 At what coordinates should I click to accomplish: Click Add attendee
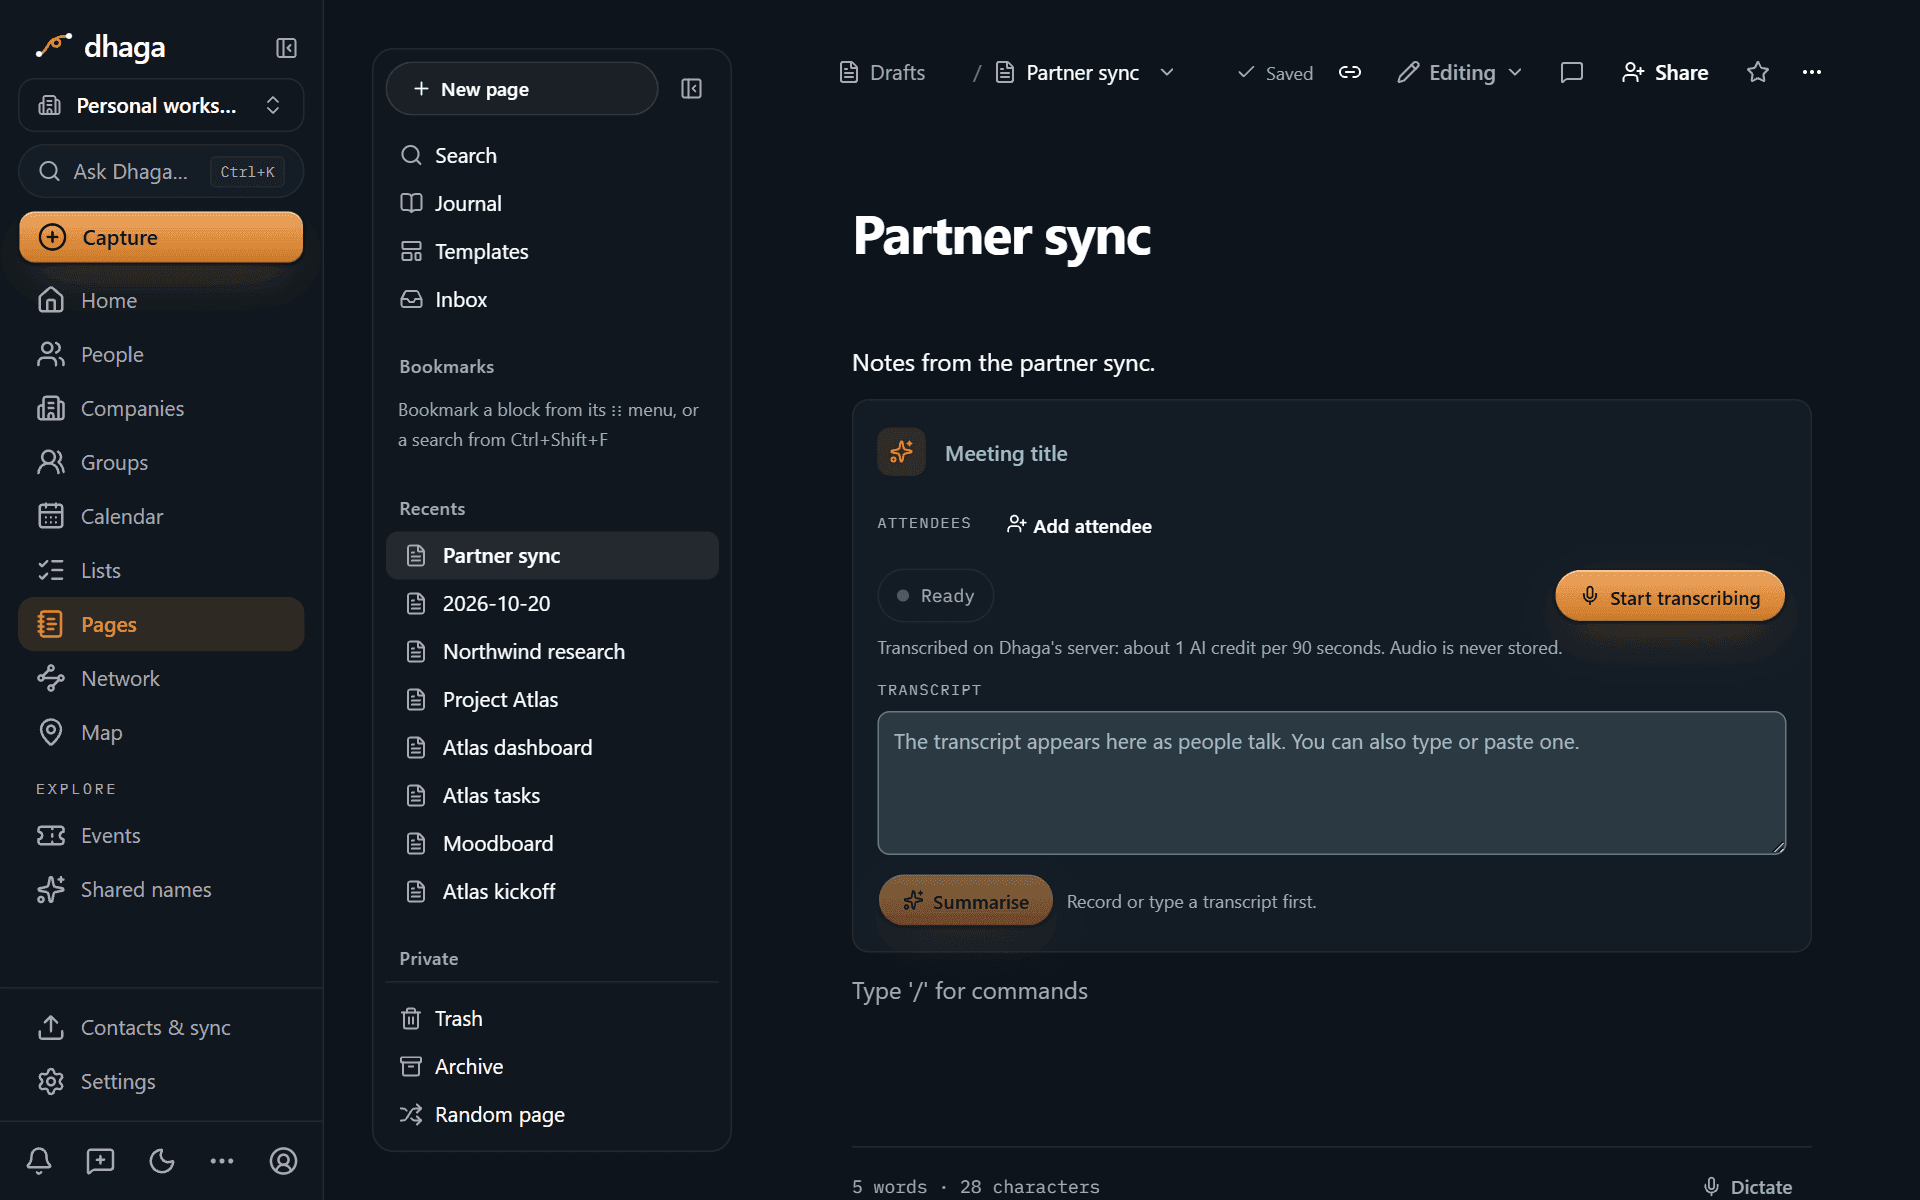(x=1079, y=525)
